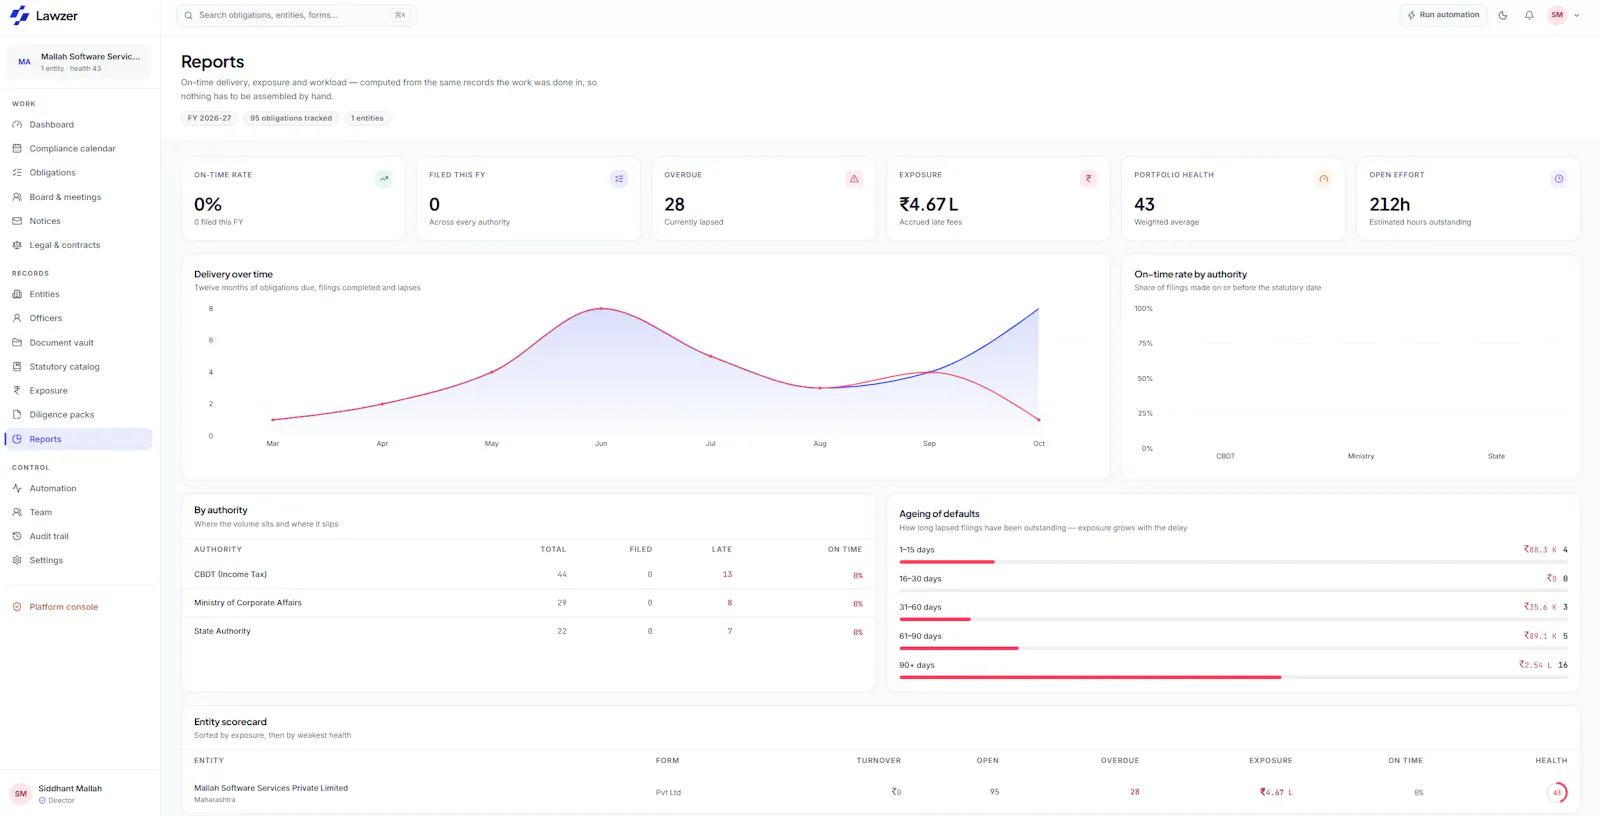This screenshot has width=1600, height=816.
Task: Click the Diligence packs file icon
Action: [x=17, y=415]
